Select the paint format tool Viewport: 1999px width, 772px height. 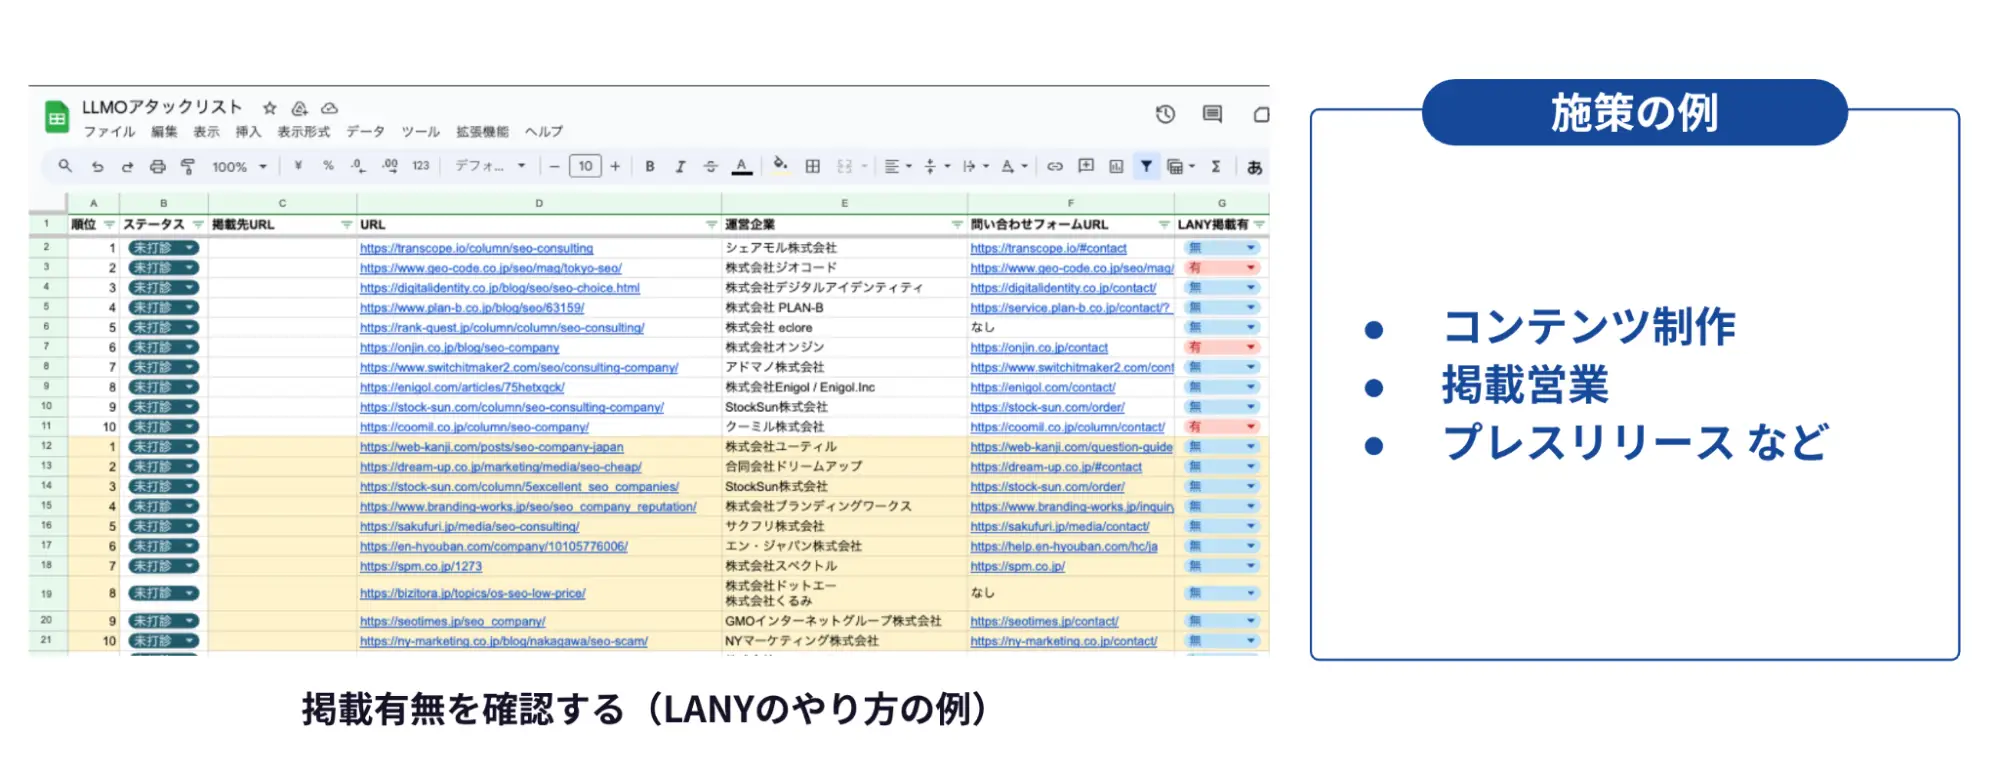[x=187, y=167]
